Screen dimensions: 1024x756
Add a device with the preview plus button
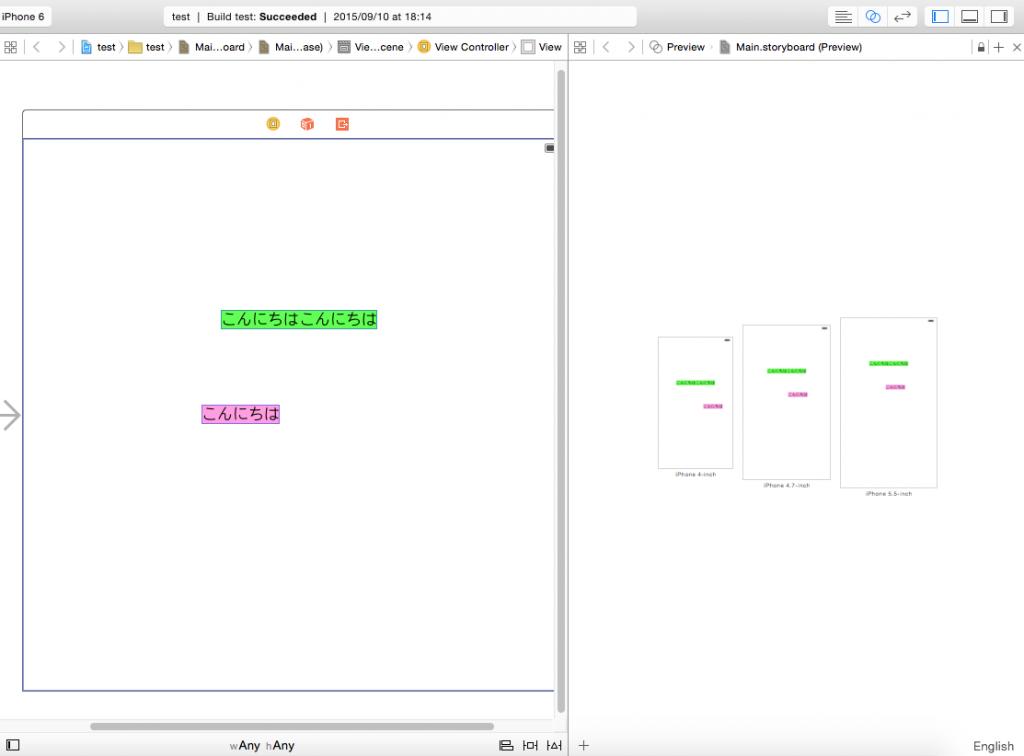point(584,745)
